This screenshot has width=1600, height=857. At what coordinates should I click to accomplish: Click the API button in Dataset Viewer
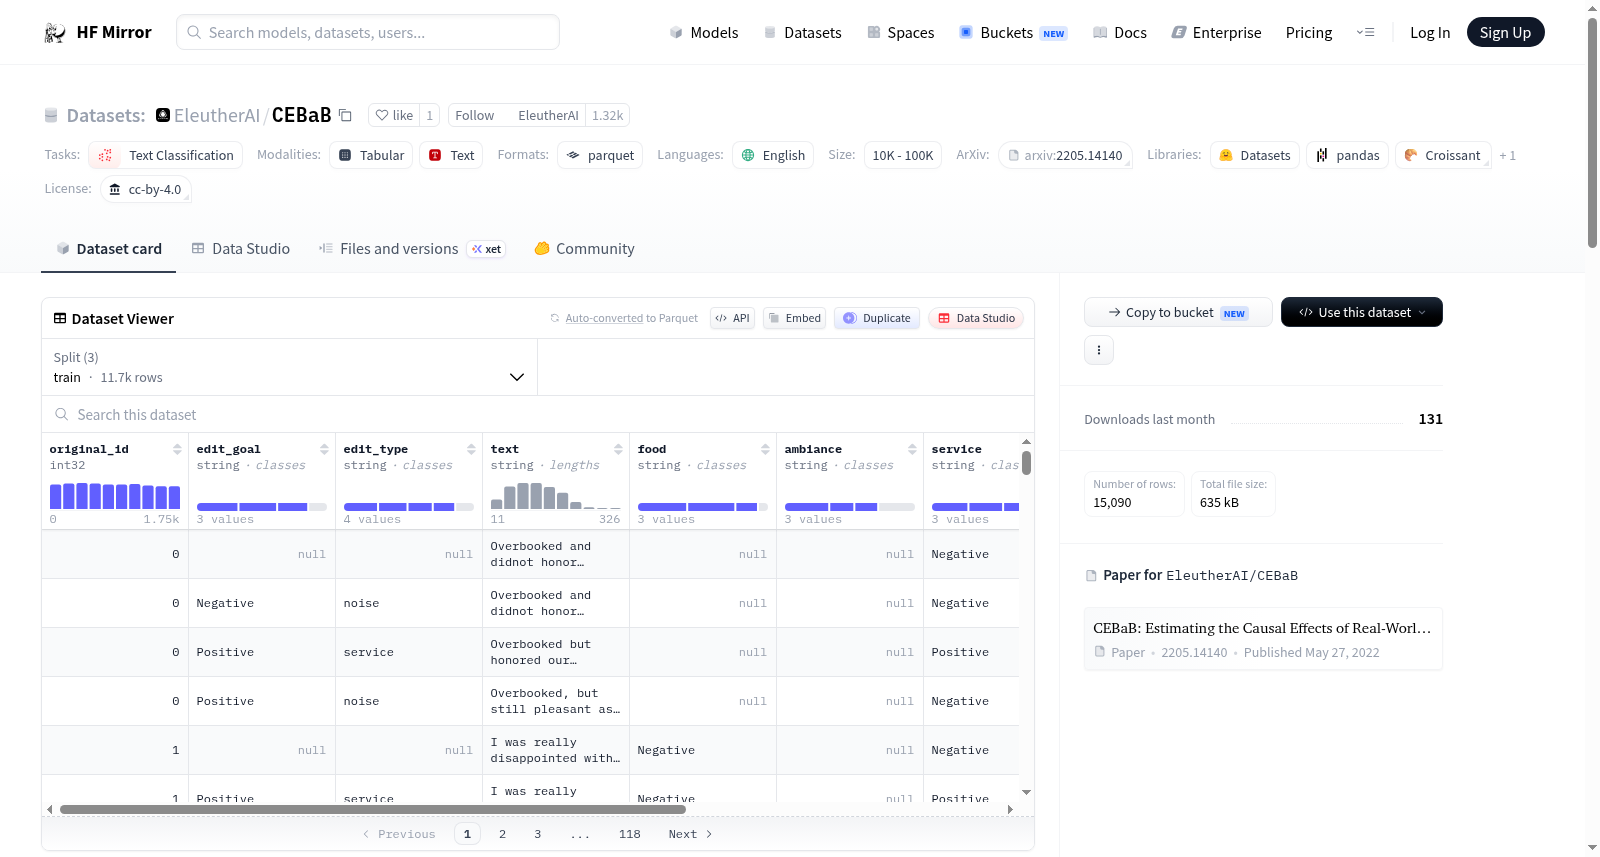click(x=732, y=318)
